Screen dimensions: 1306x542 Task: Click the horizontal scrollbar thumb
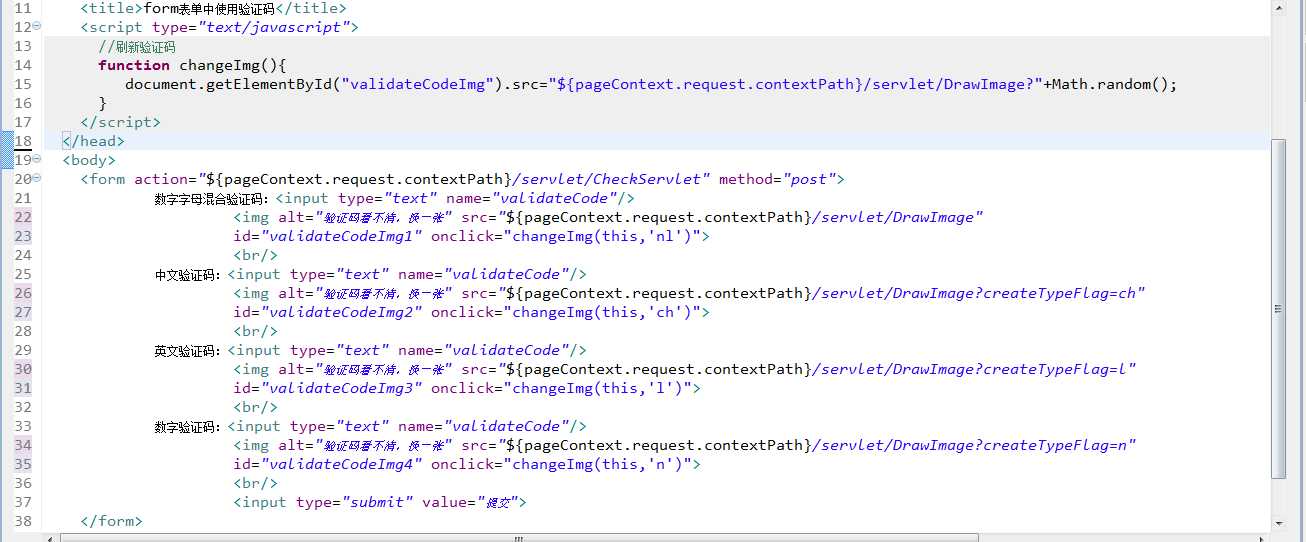(520, 537)
